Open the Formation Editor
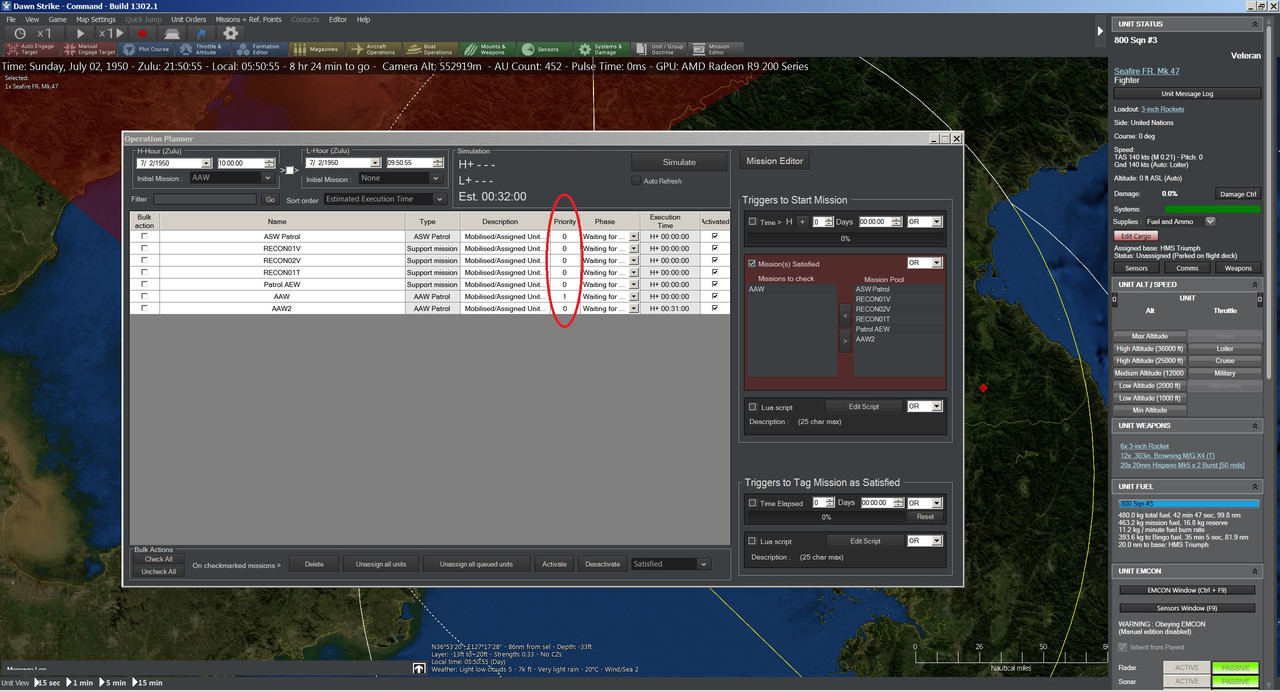The height and width of the screenshot is (692, 1280). pyautogui.click(x=260, y=48)
